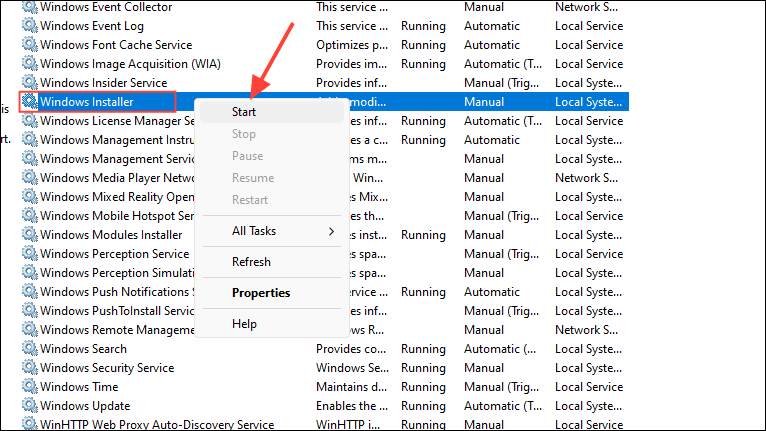
Task: Expand the All Tasks submenu
Action: [x=272, y=231]
